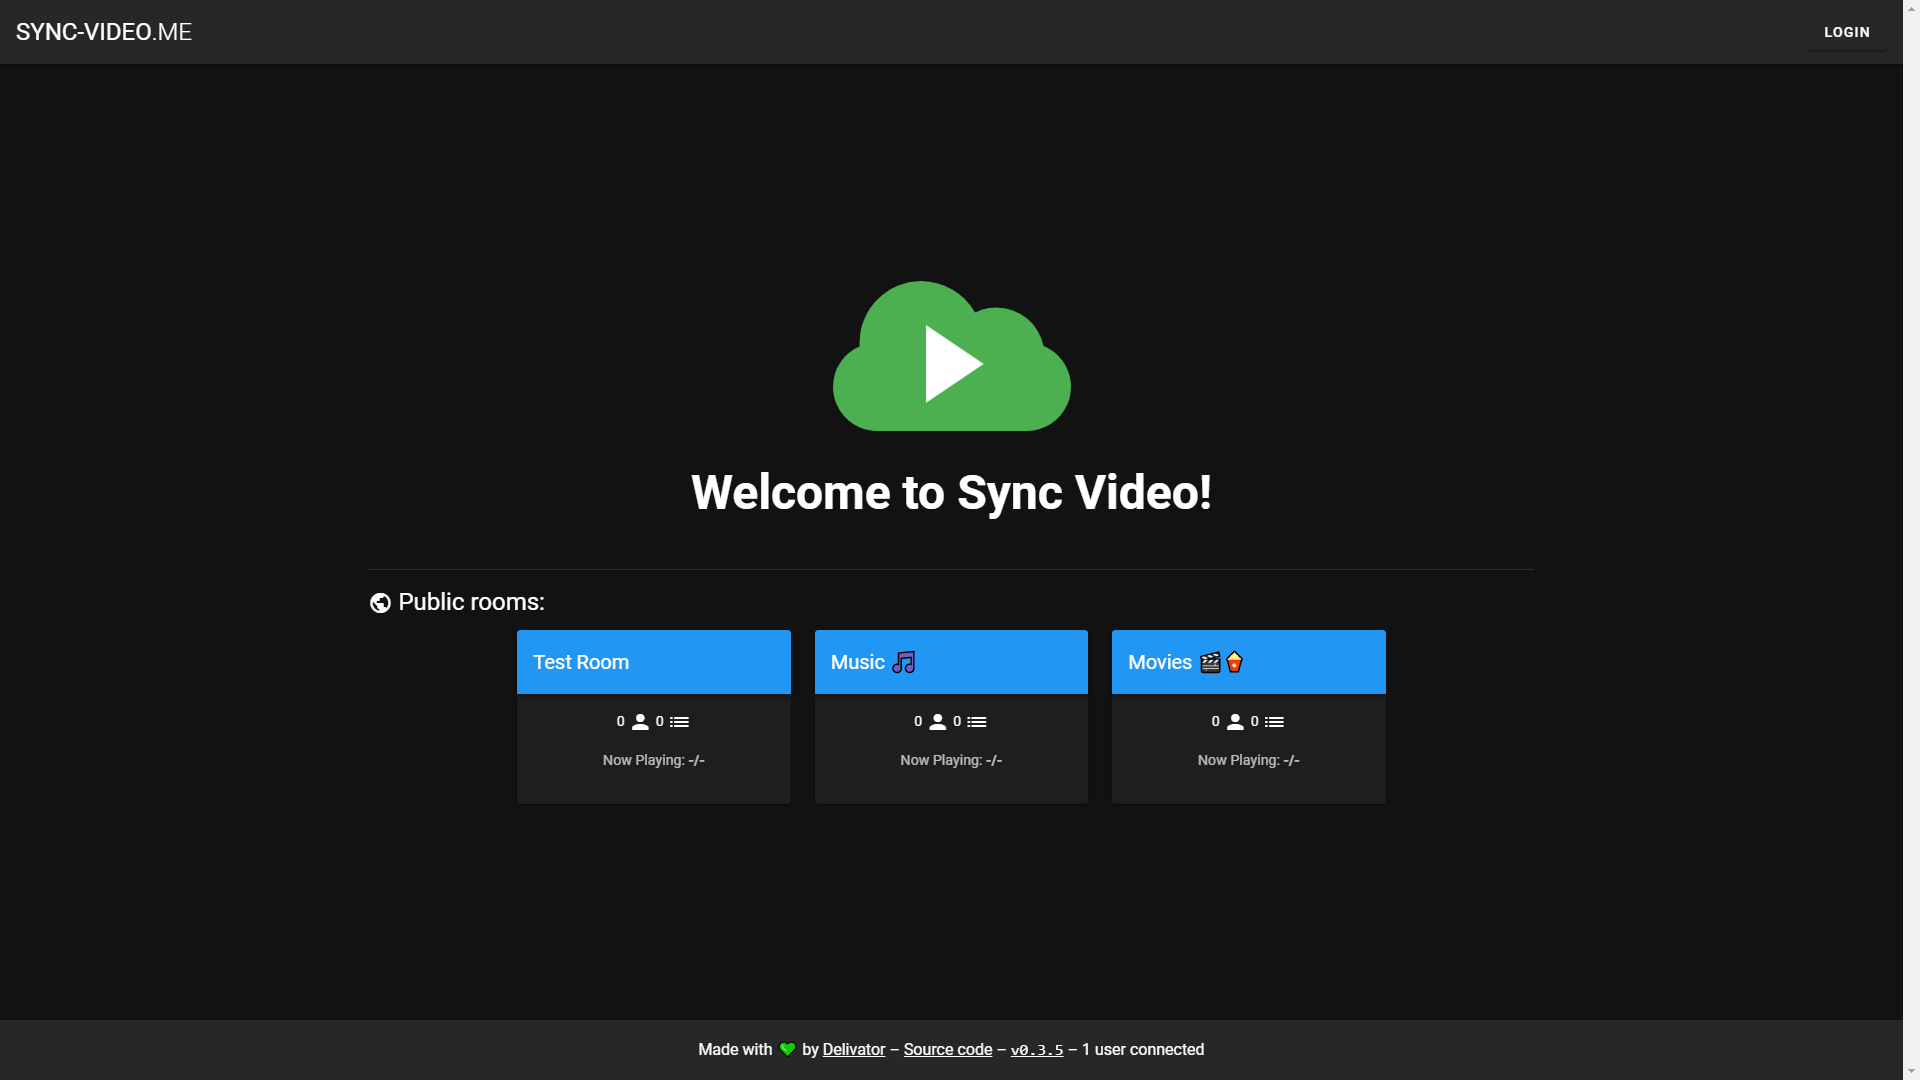Click Now Playing text in Music room
The width and height of the screenshot is (1920, 1080).
coord(951,761)
